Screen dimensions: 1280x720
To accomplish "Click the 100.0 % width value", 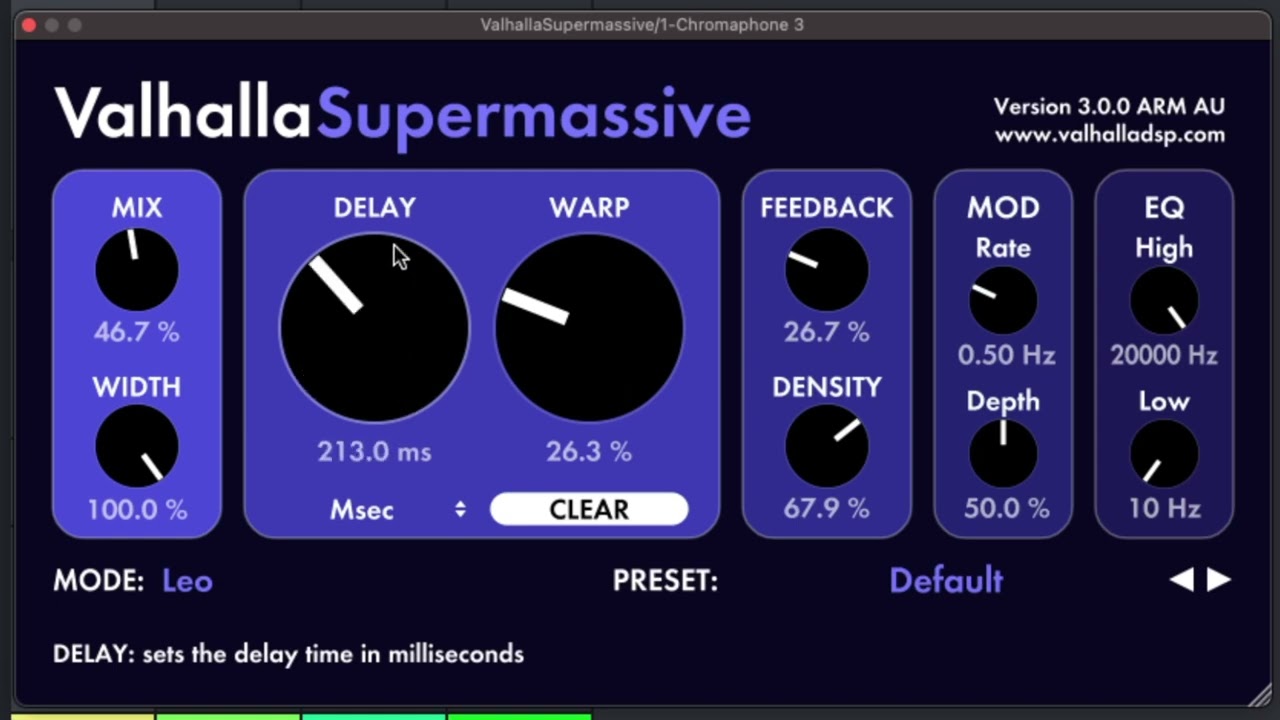I will (x=137, y=510).
